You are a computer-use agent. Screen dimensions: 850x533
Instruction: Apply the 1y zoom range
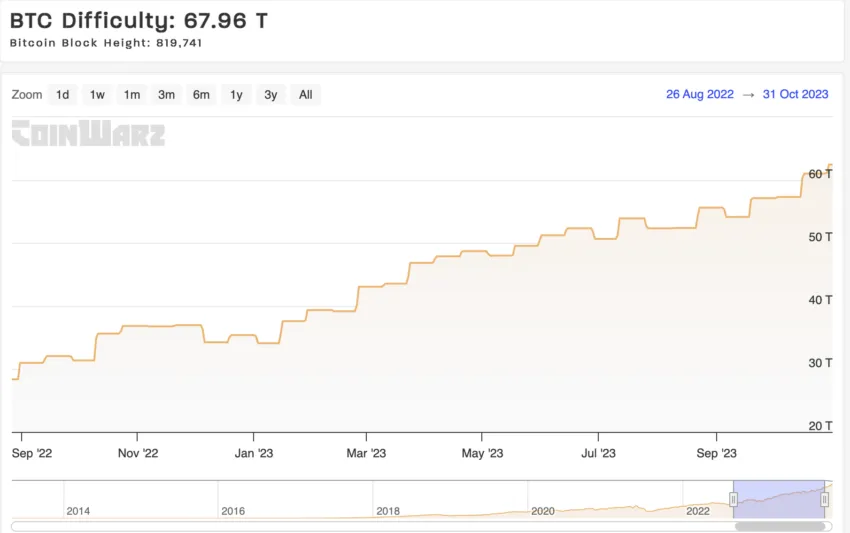236,95
